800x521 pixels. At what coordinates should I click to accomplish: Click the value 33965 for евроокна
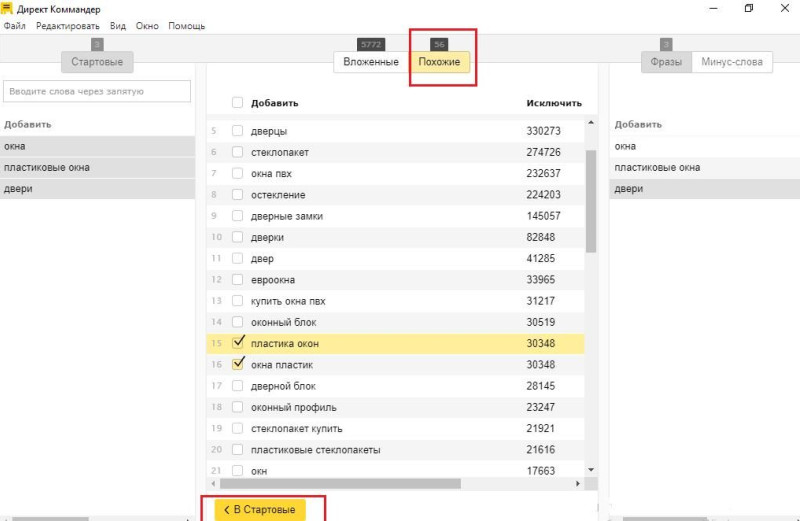point(540,280)
